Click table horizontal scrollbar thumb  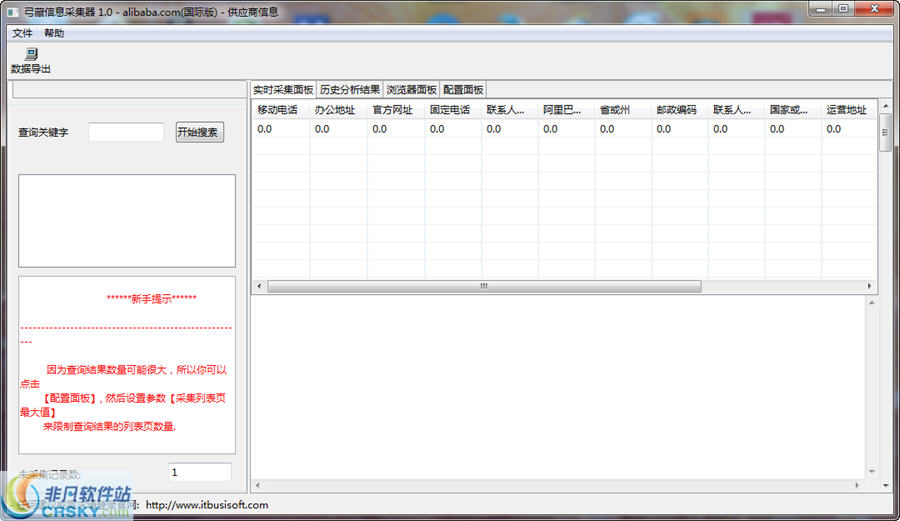484,286
